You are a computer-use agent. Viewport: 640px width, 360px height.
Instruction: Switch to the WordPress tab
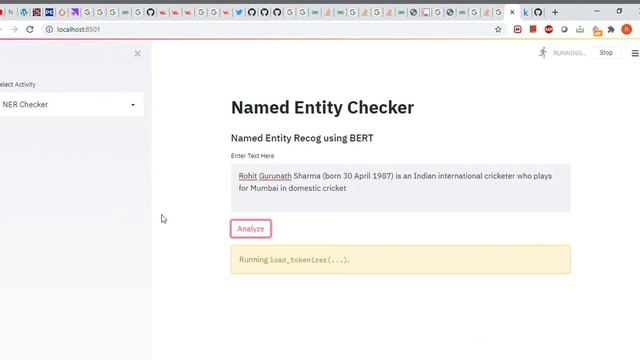24,12
